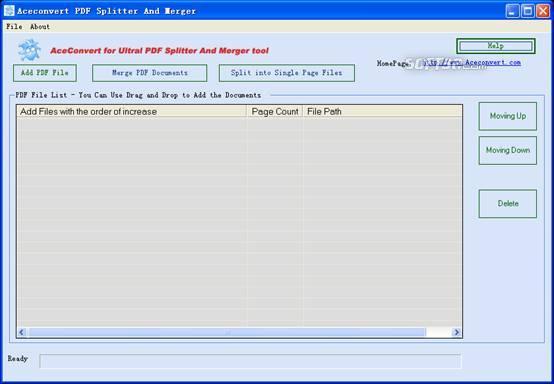Click the Moving Down button
This screenshot has height=384, width=554.
click(x=508, y=150)
